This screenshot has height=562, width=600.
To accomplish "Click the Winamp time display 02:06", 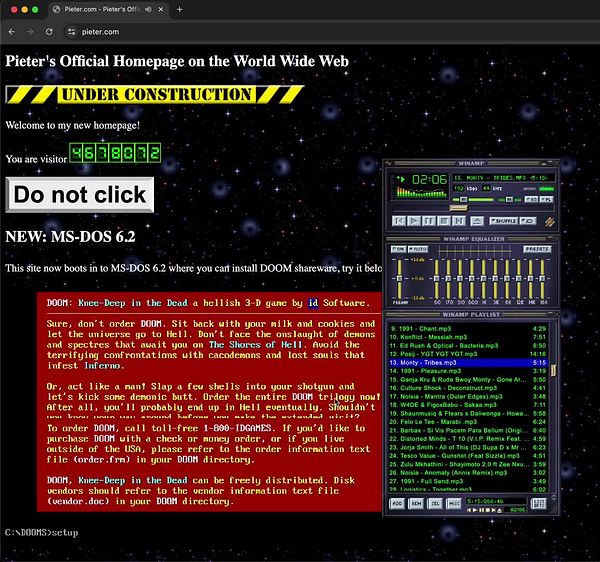I will pos(429,179).
